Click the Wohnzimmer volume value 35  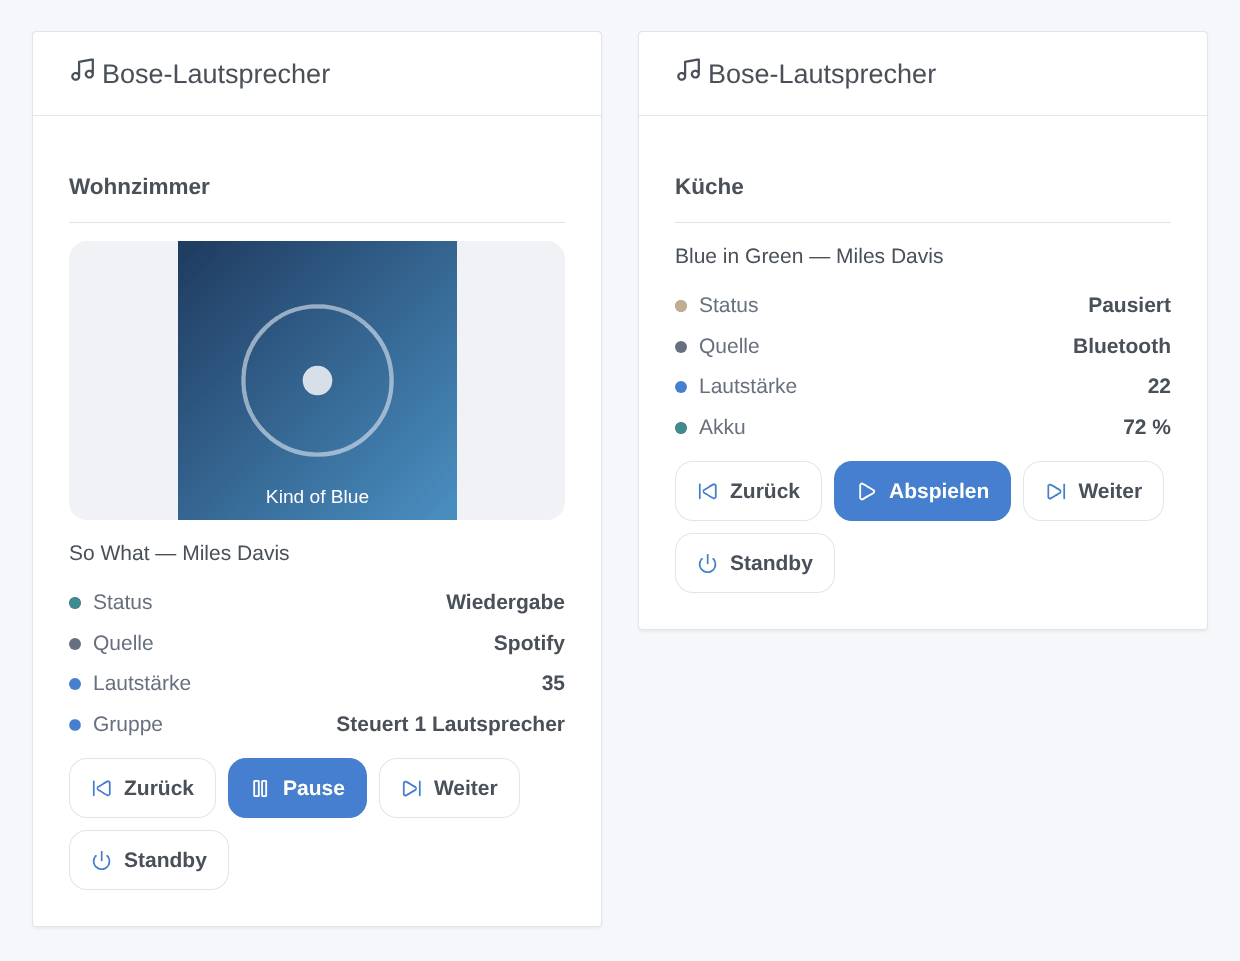553,683
